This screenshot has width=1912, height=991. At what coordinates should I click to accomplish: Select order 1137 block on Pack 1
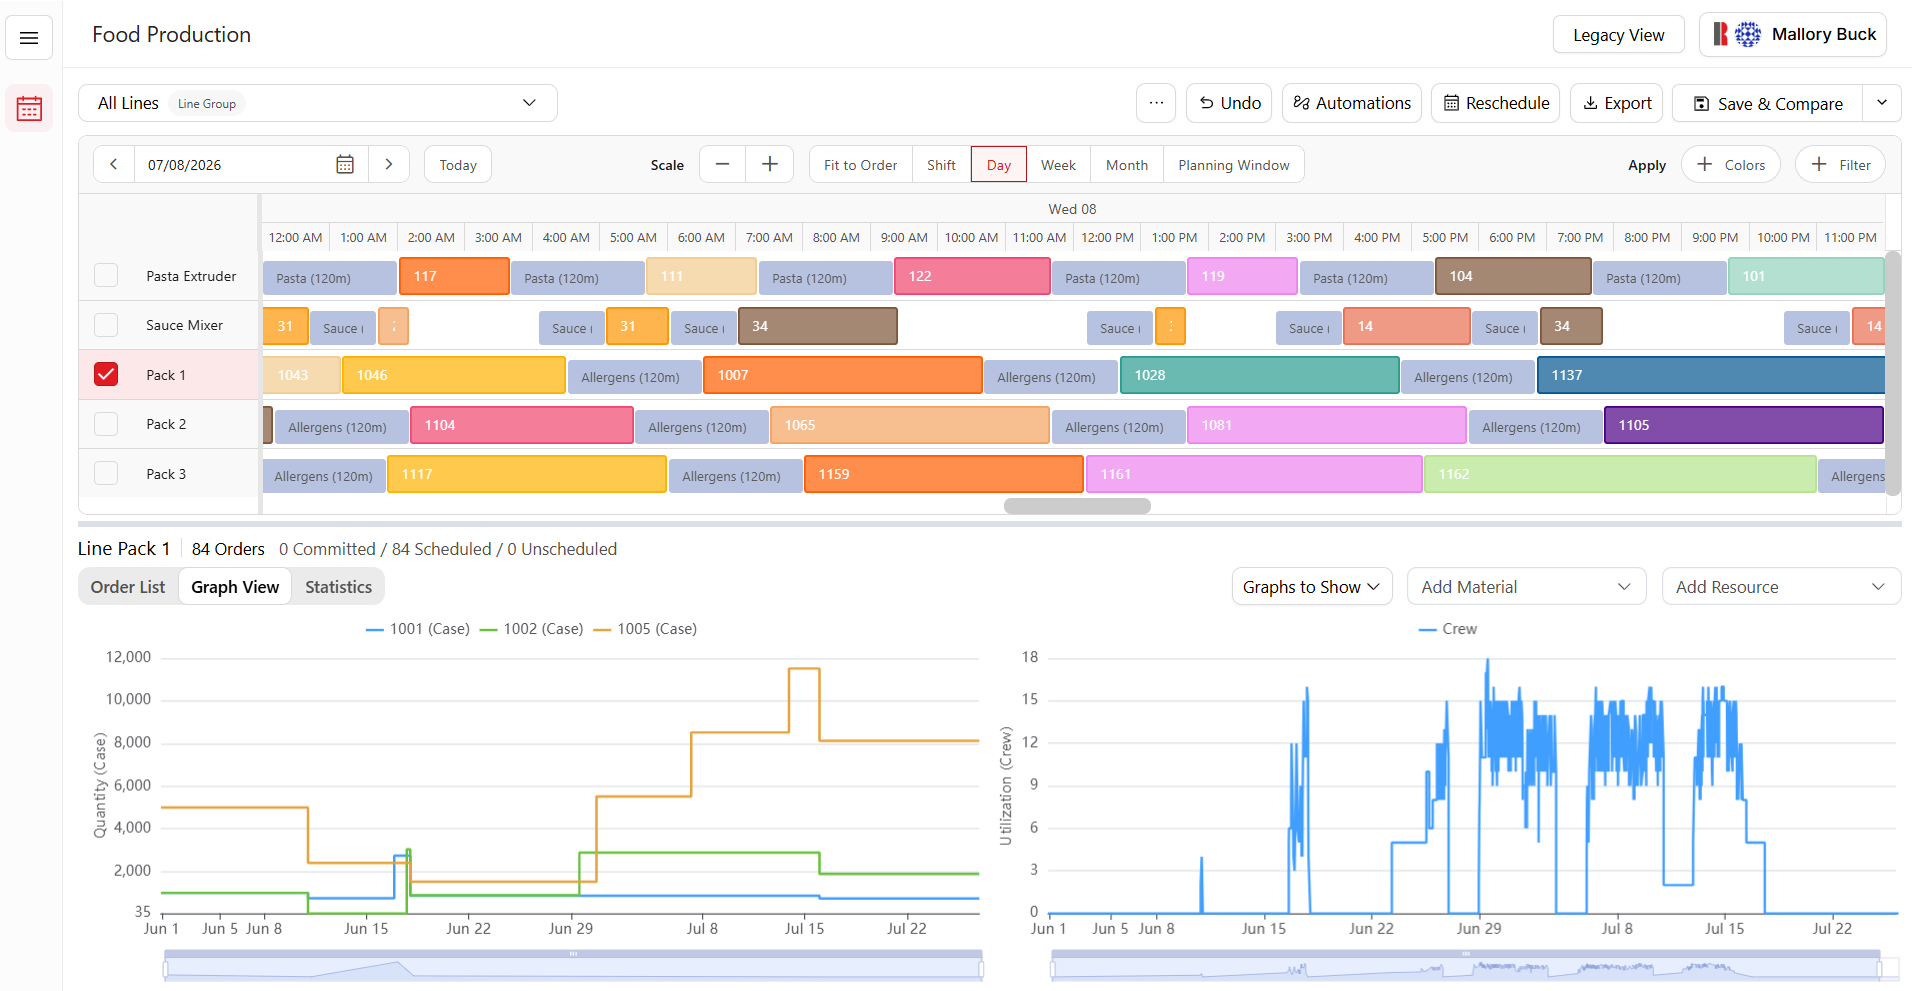(1710, 375)
